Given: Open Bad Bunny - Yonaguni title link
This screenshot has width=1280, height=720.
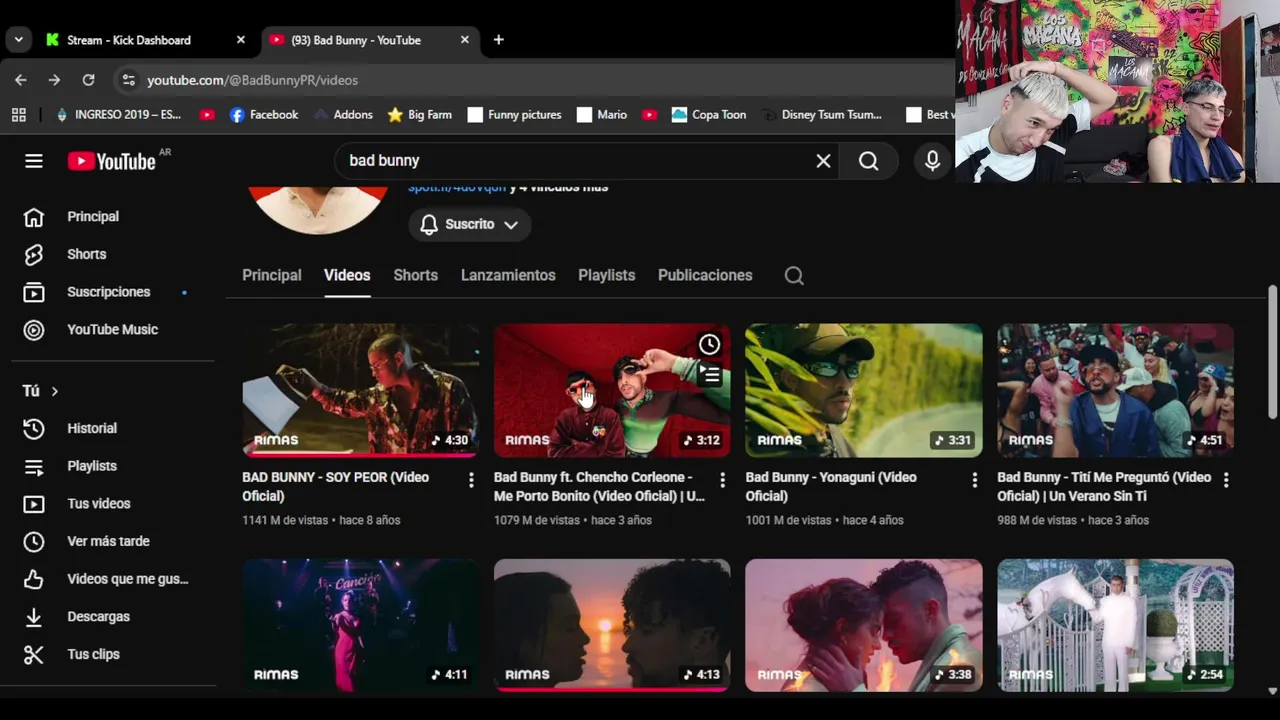Looking at the screenshot, I should pyautogui.click(x=831, y=487).
